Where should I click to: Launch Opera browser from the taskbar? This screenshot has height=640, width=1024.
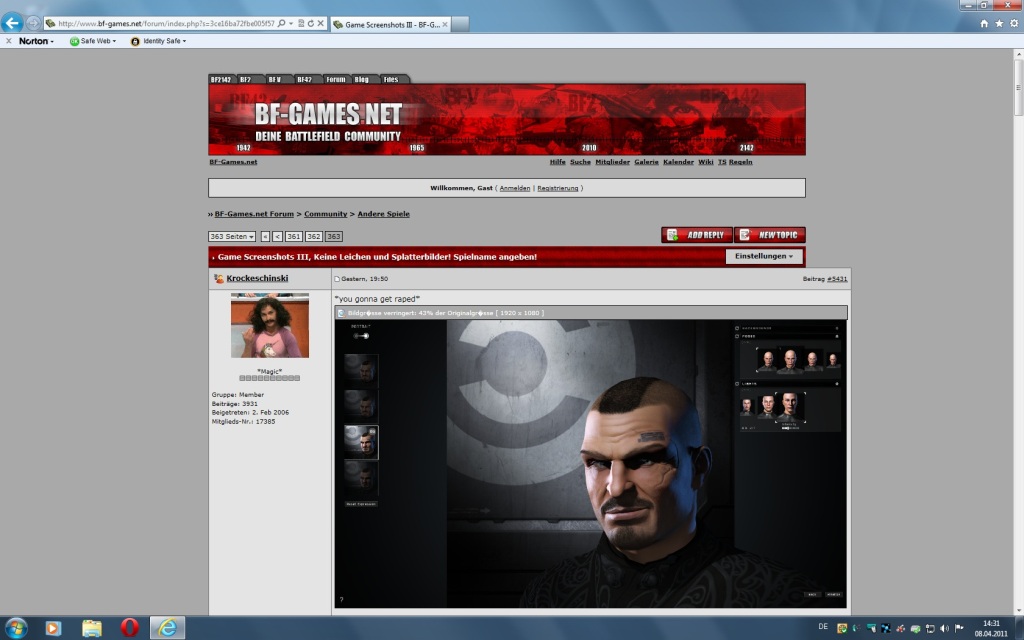coord(129,628)
